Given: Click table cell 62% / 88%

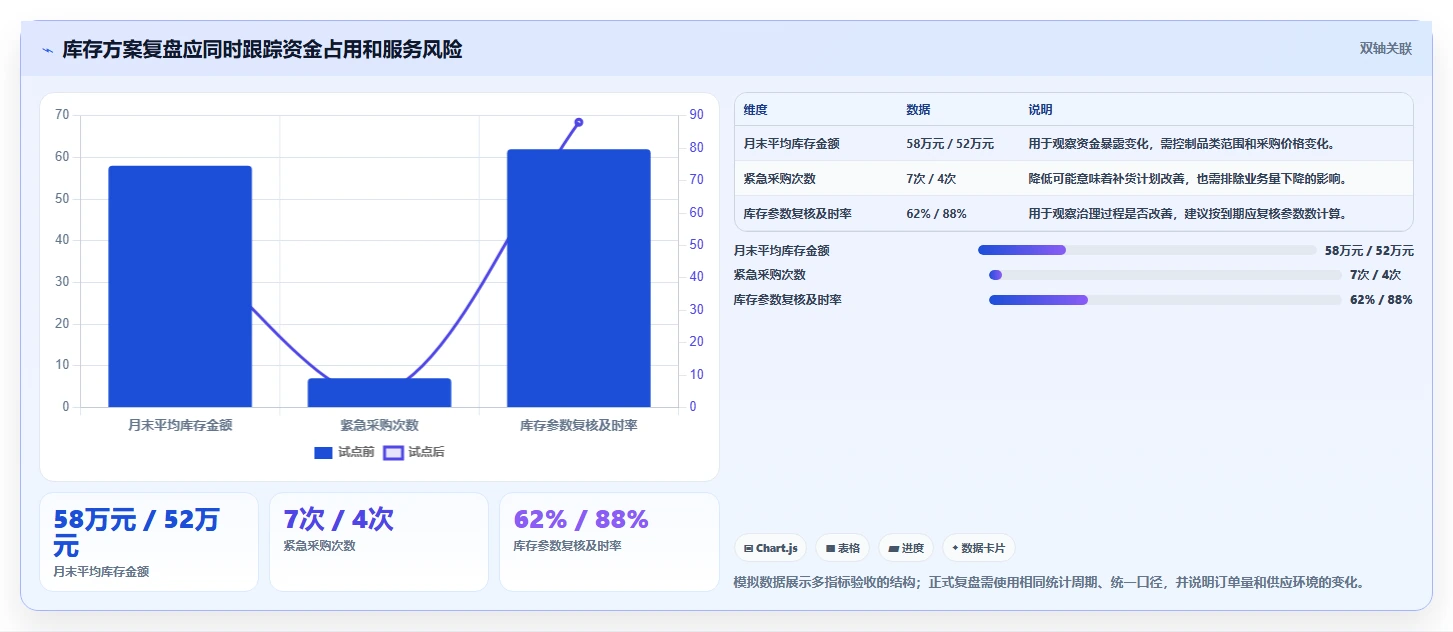Looking at the screenshot, I should [x=938, y=213].
